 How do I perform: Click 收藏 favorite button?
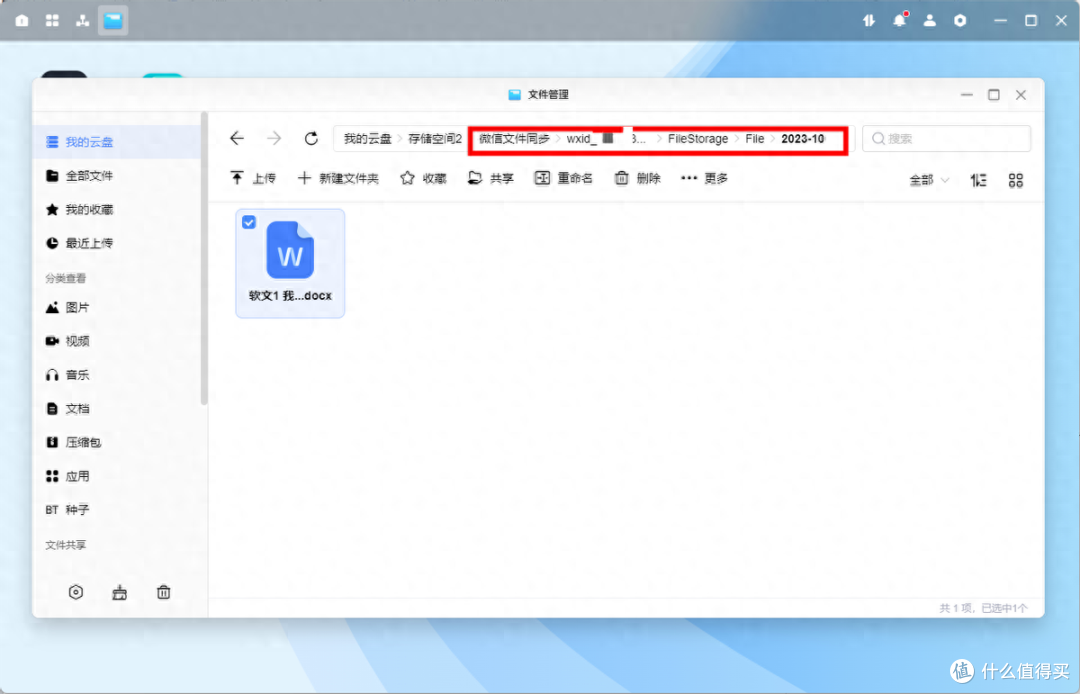point(424,178)
